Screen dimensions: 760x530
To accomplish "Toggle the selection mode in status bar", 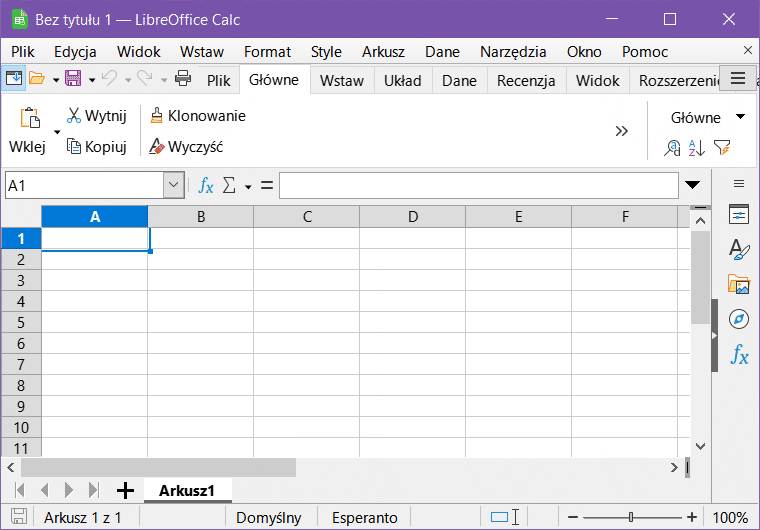I will pyautogui.click(x=505, y=517).
